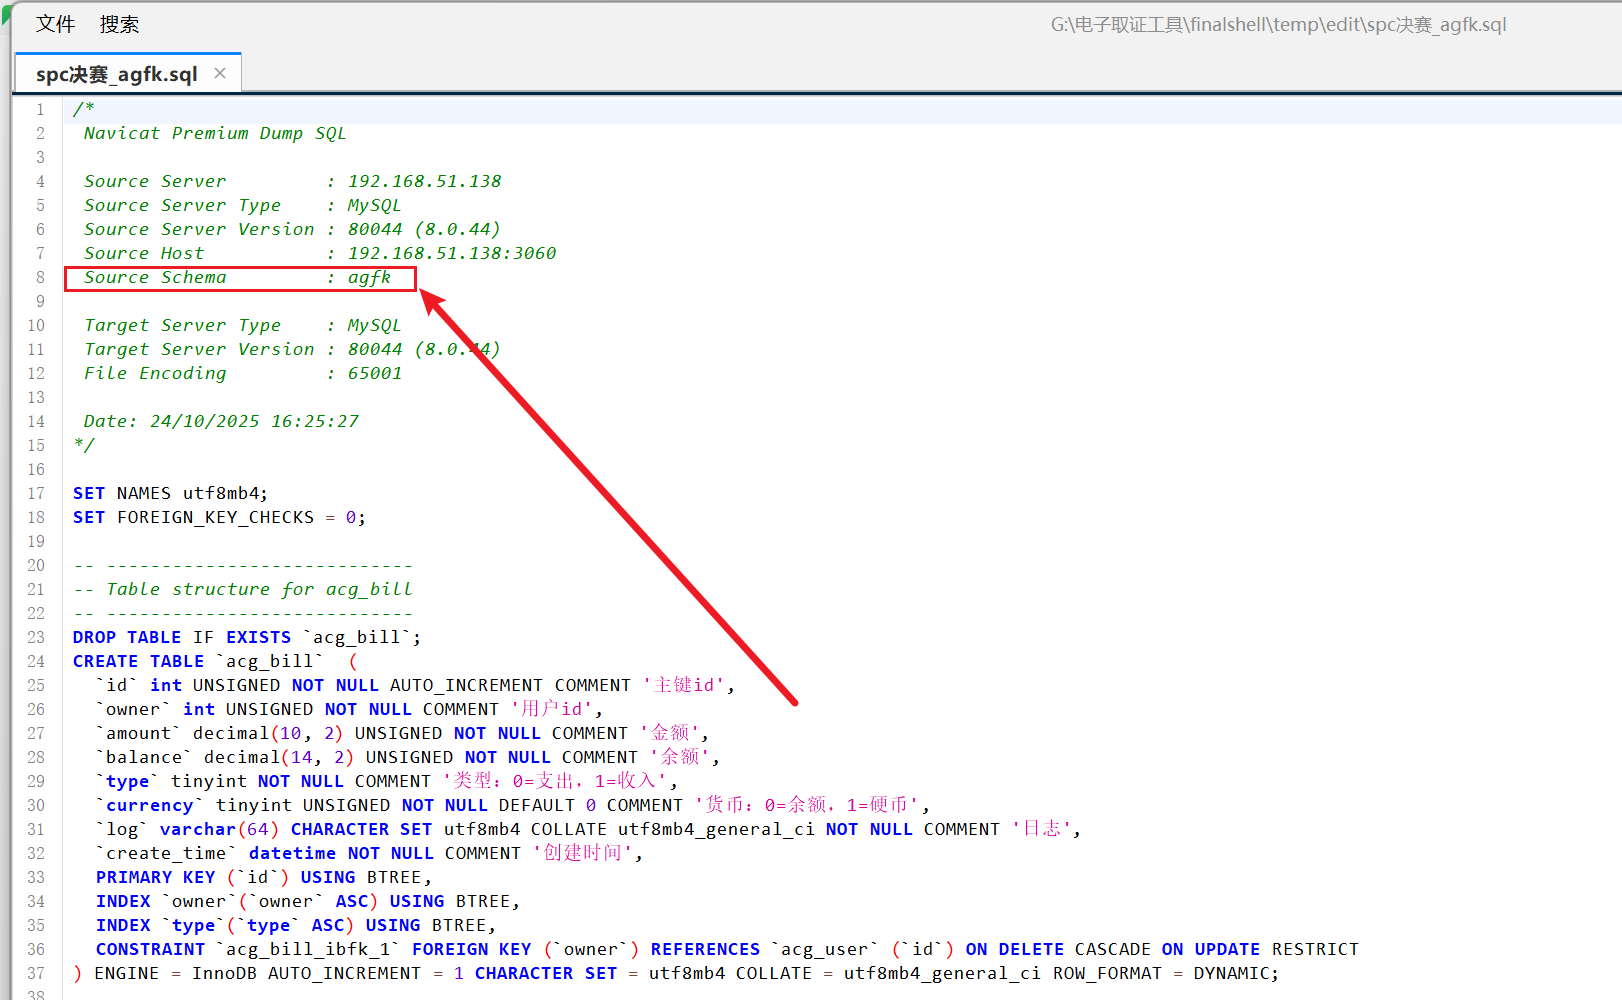Click the Source Host value 192.168.51.138:3060
Image resolution: width=1622 pixels, height=1000 pixels.
pyautogui.click(x=451, y=253)
